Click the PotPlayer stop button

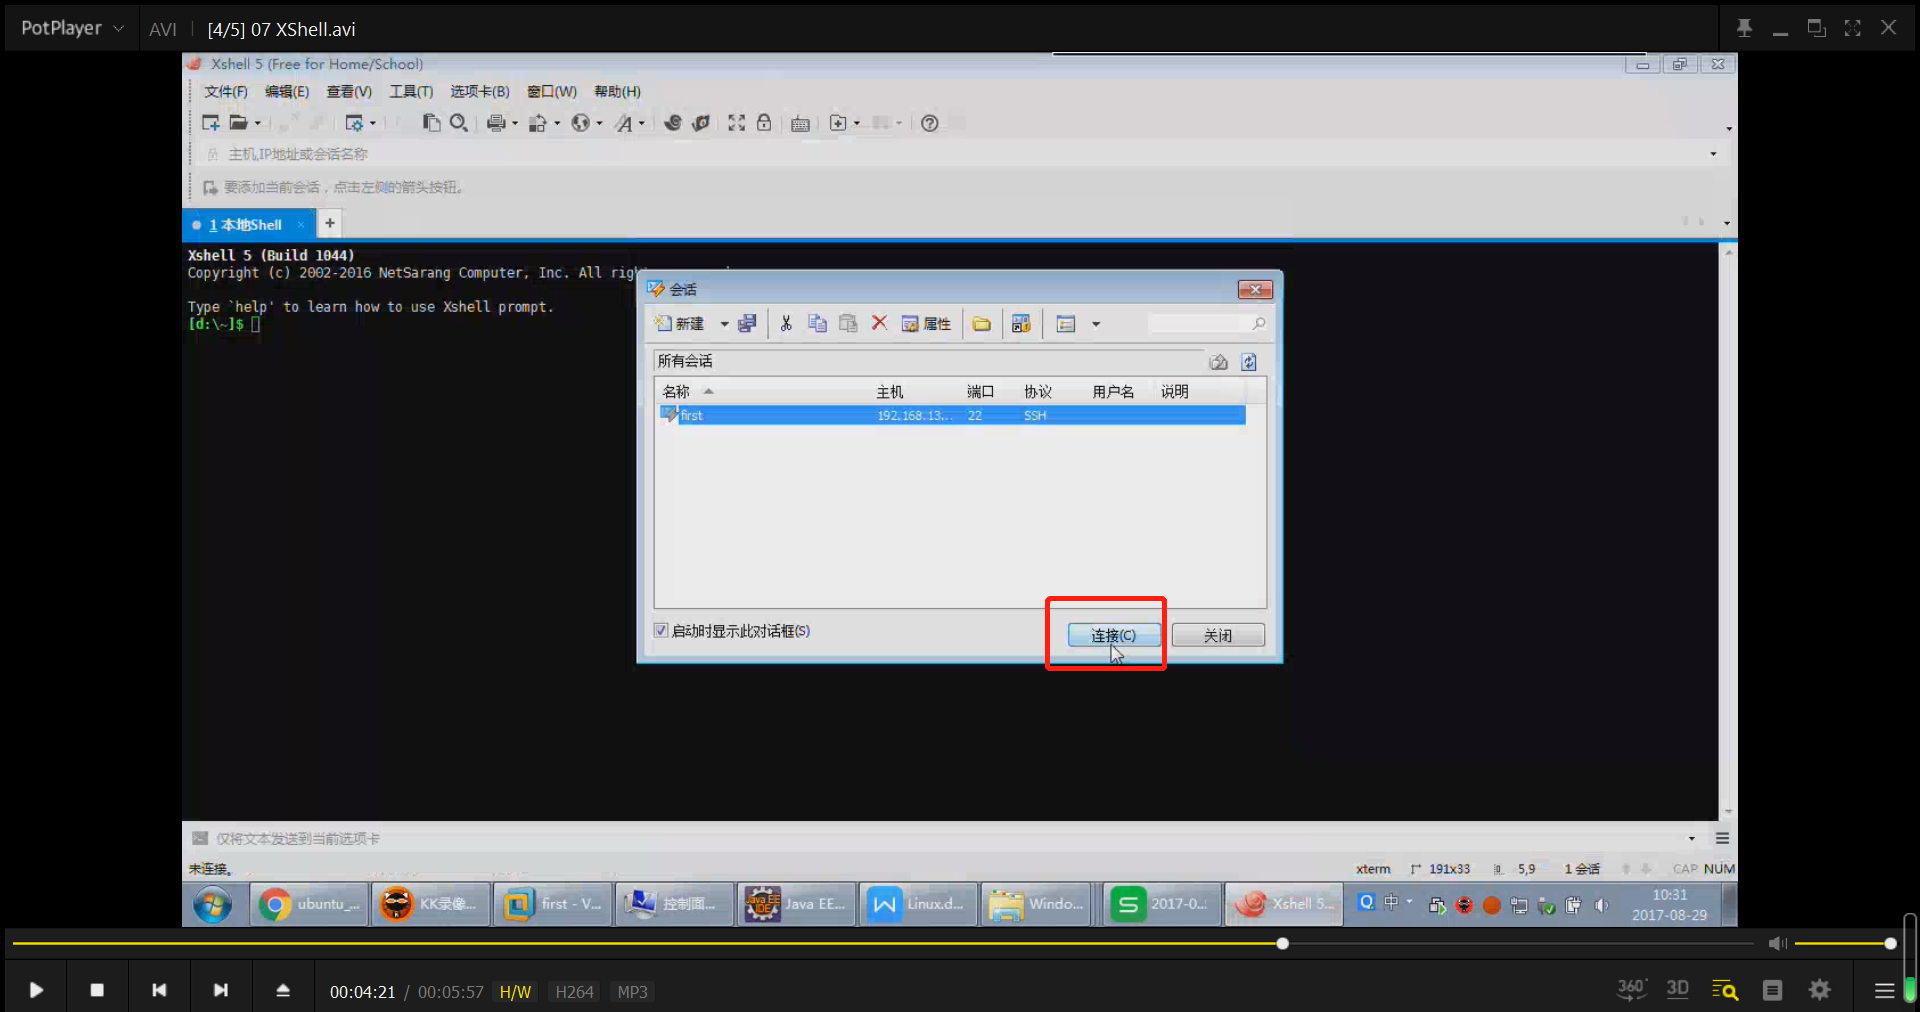pyautogui.click(x=97, y=990)
